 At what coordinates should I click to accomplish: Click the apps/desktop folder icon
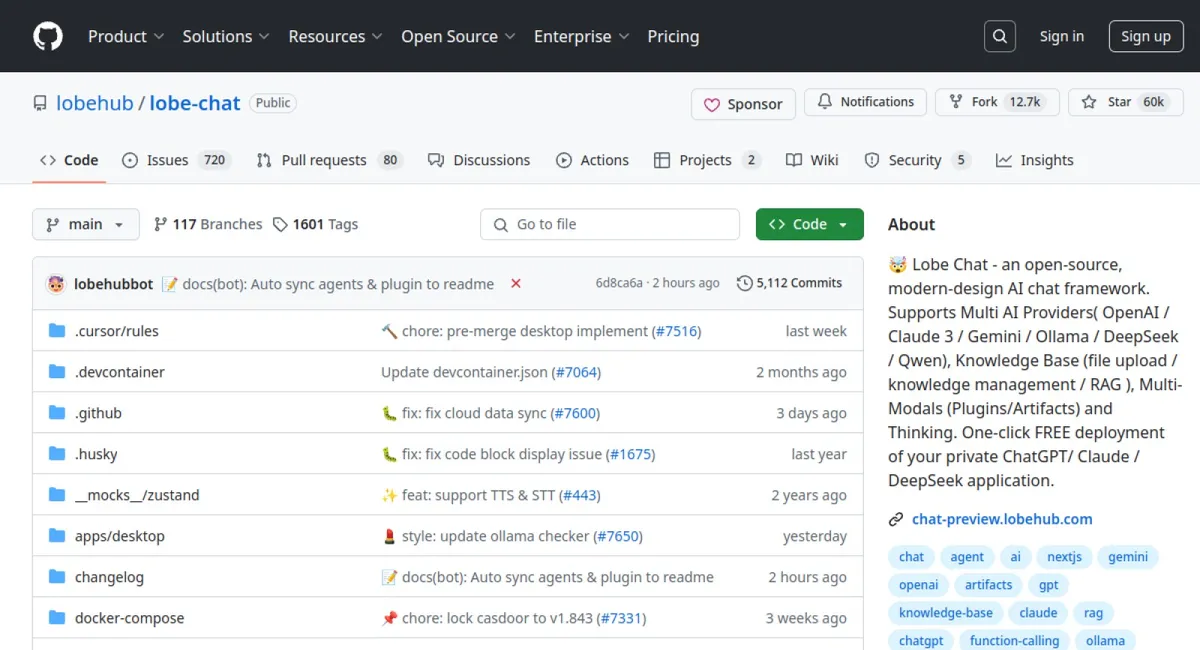(57, 536)
